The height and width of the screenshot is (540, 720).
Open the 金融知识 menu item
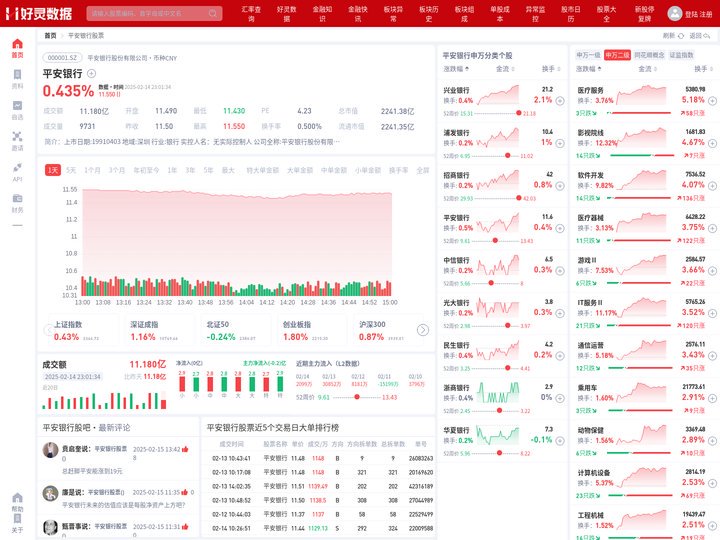point(322,14)
